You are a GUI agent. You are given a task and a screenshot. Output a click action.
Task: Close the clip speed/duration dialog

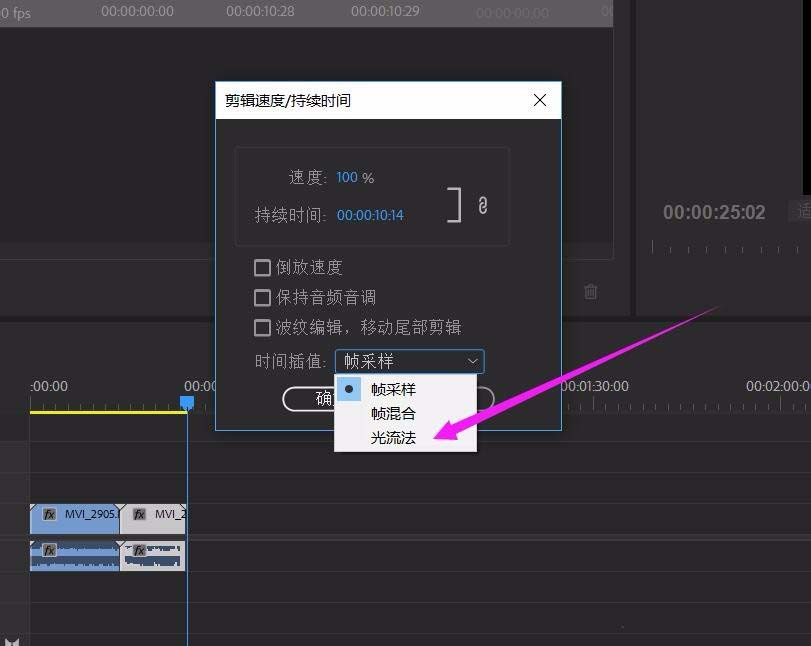[539, 100]
